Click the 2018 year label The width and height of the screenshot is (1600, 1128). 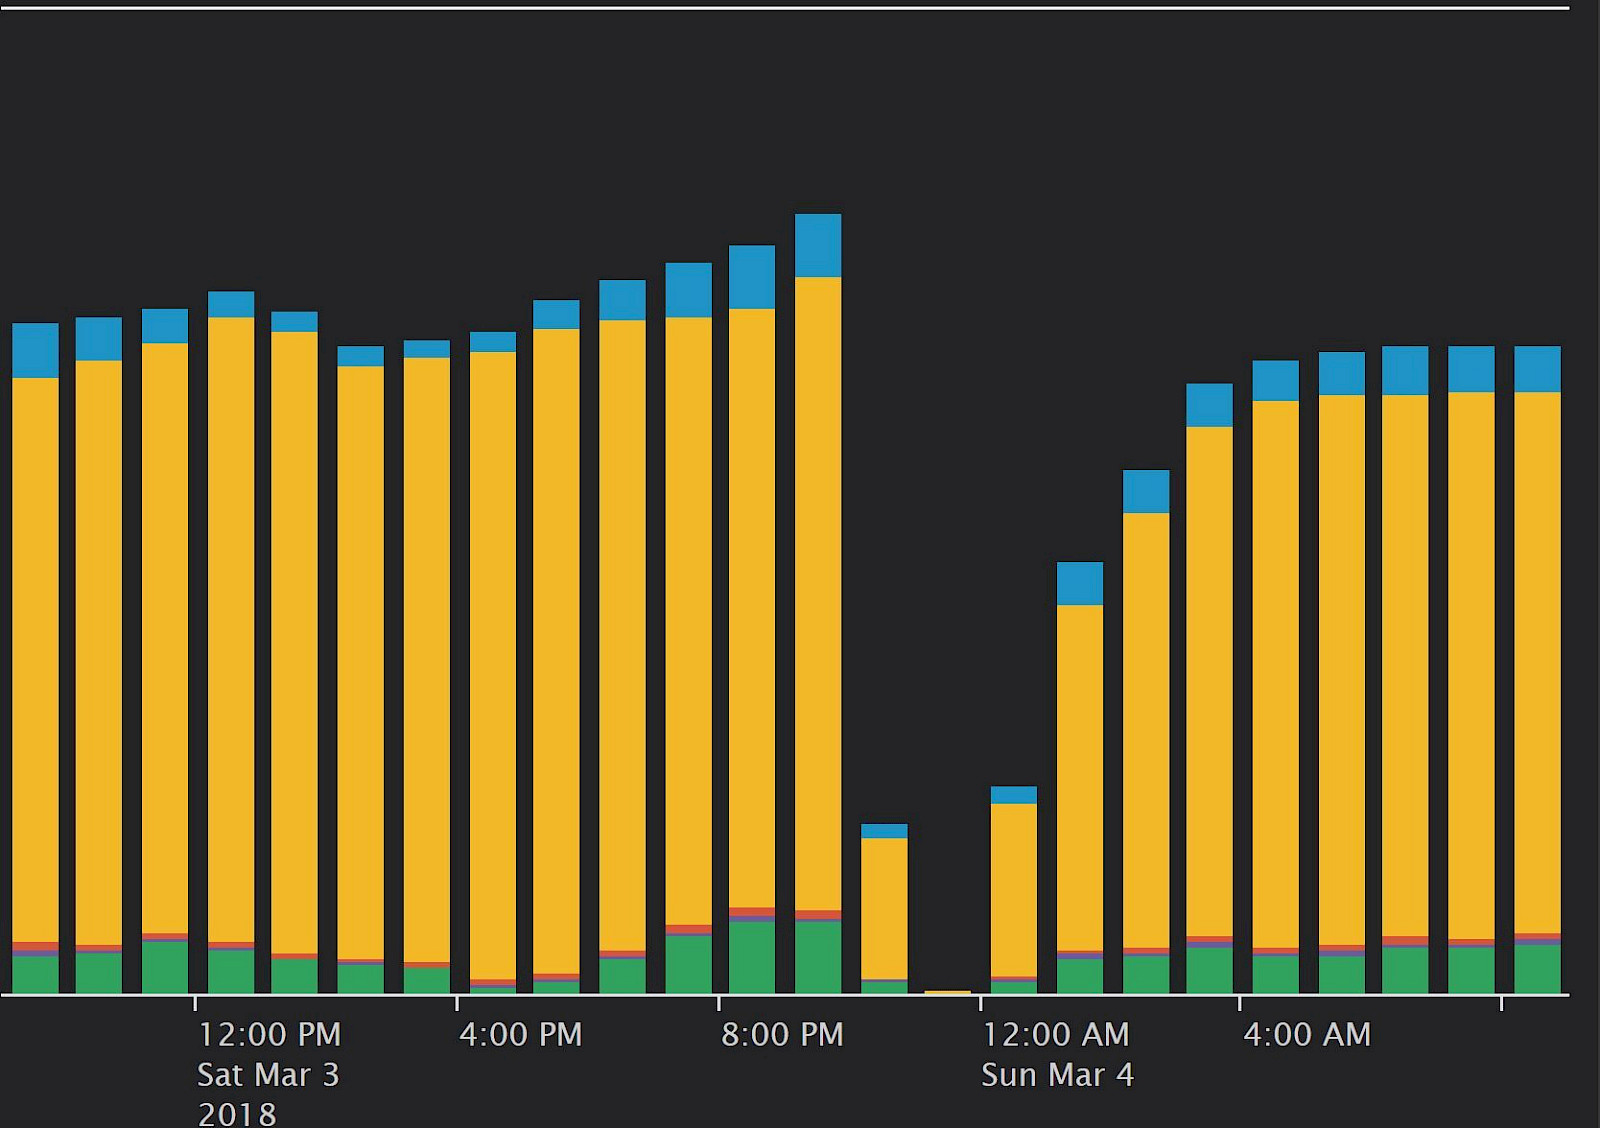click(237, 1114)
